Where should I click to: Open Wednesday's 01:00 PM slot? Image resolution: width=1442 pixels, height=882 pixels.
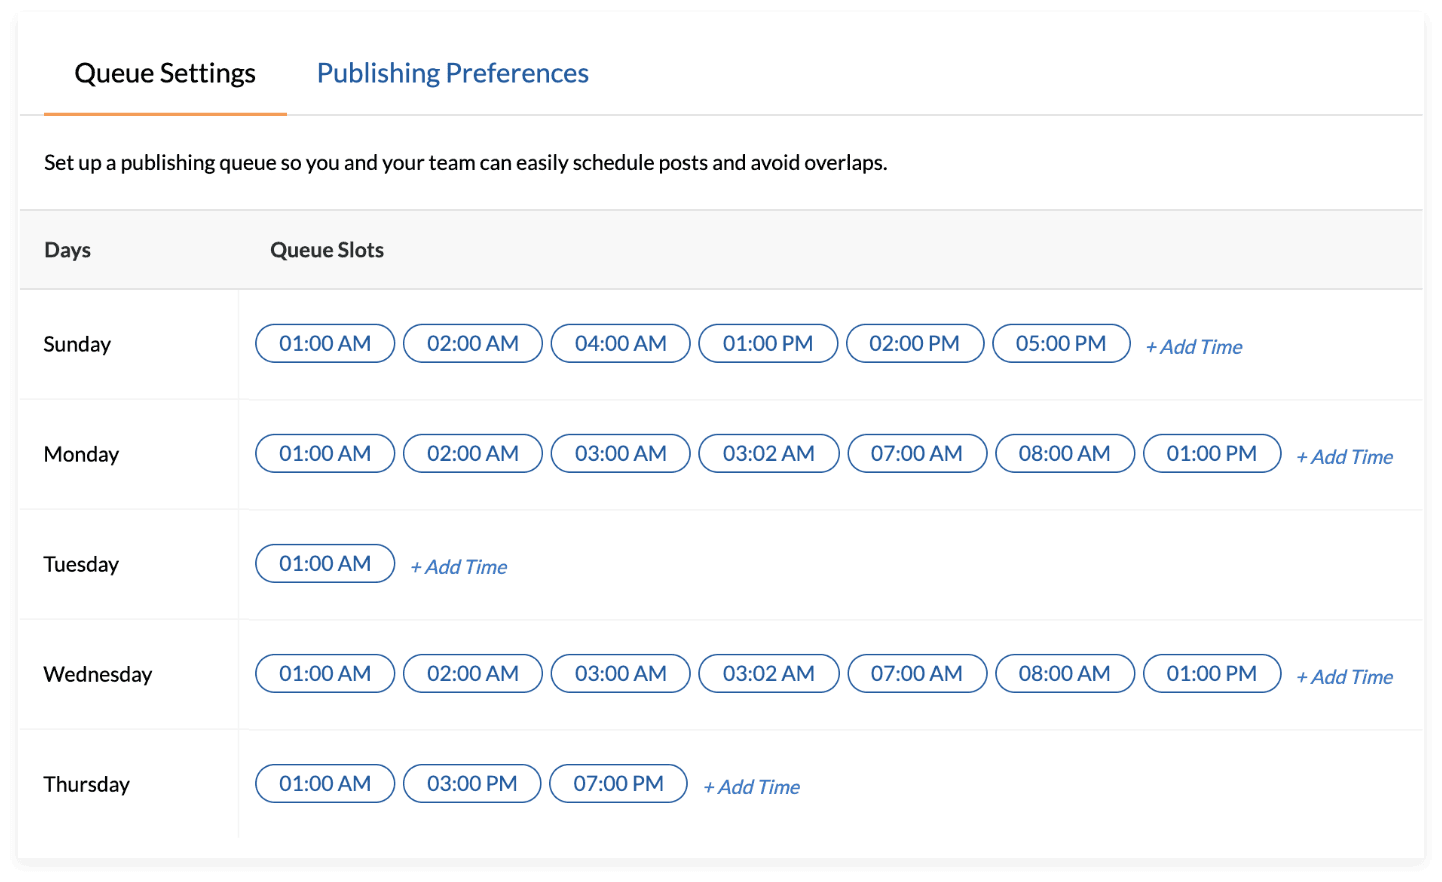click(1211, 673)
